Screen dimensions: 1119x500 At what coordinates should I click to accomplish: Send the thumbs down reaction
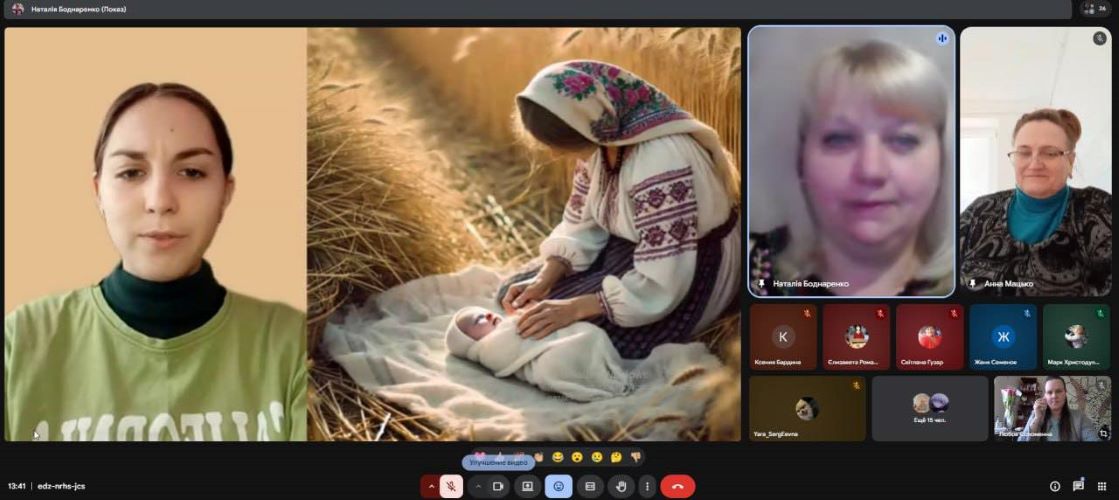click(x=634, y=457)
